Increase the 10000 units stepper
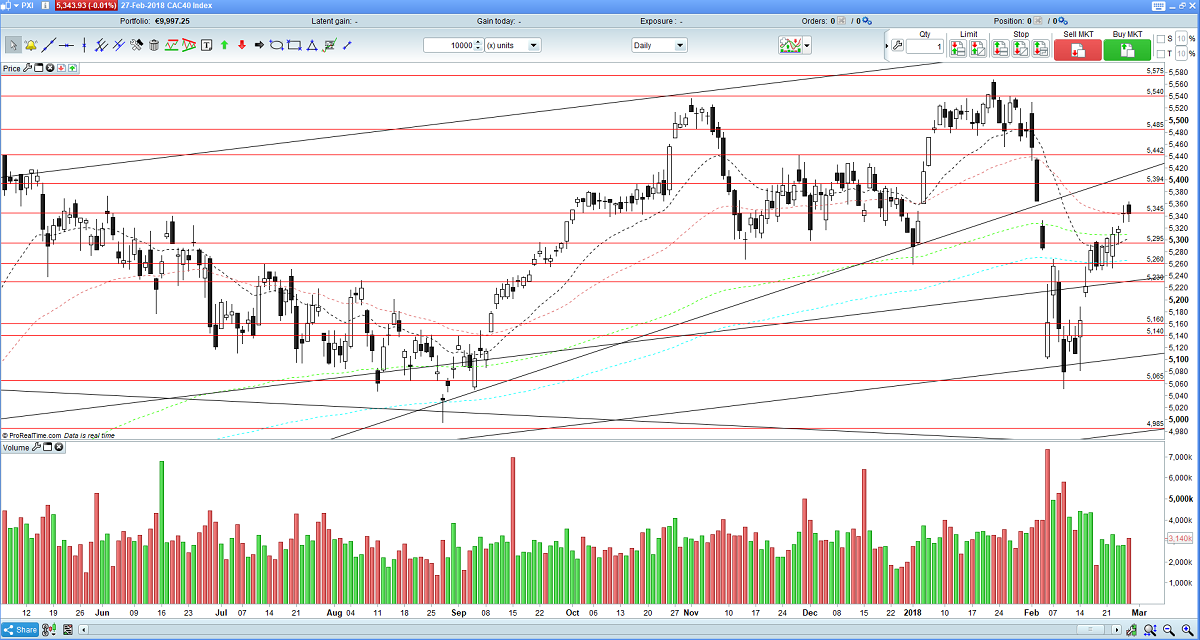 tap(478, 42)
